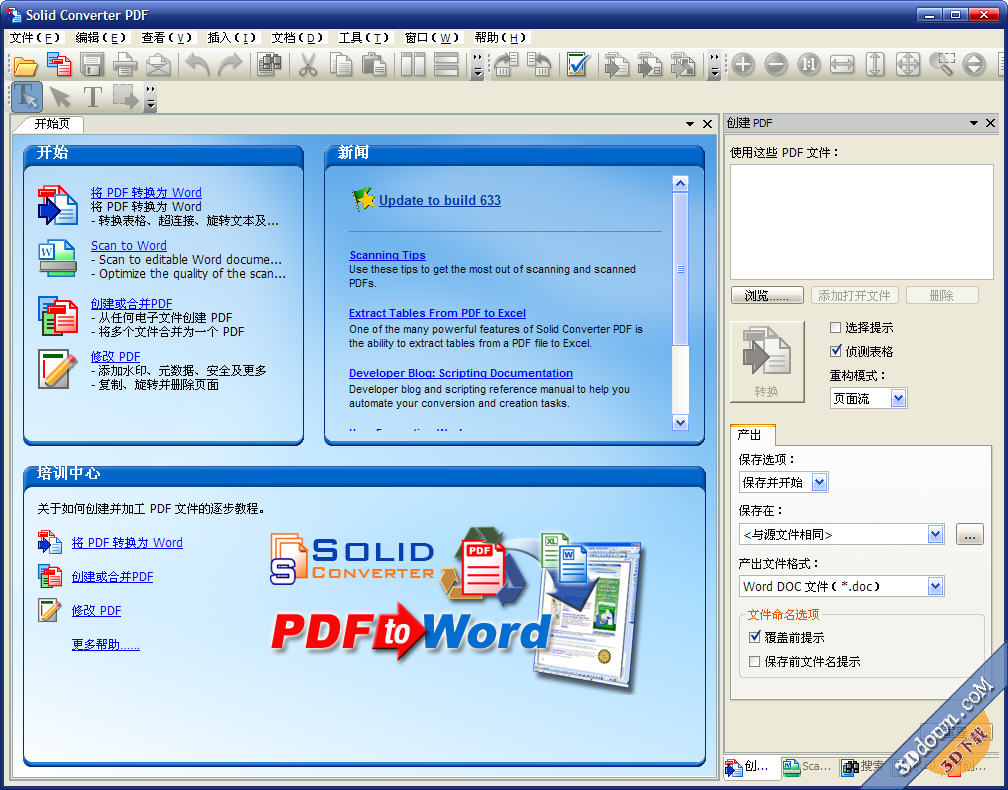This screenshot has width=1008, height=790.
Task: Enable the 选择提示 checkbox
Action: point(836,328)
